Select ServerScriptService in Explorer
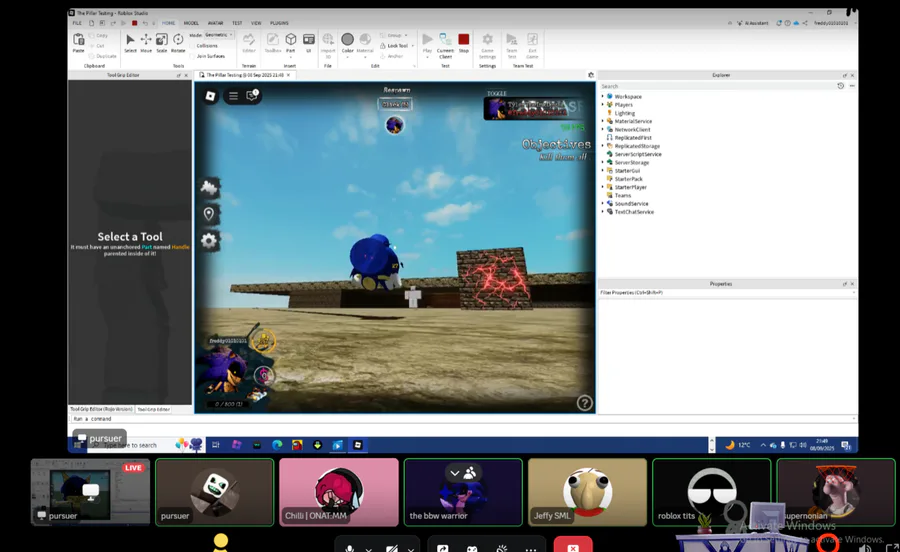Image resolution: width=900 pixels, height=552 pixels. click(638, 154)
